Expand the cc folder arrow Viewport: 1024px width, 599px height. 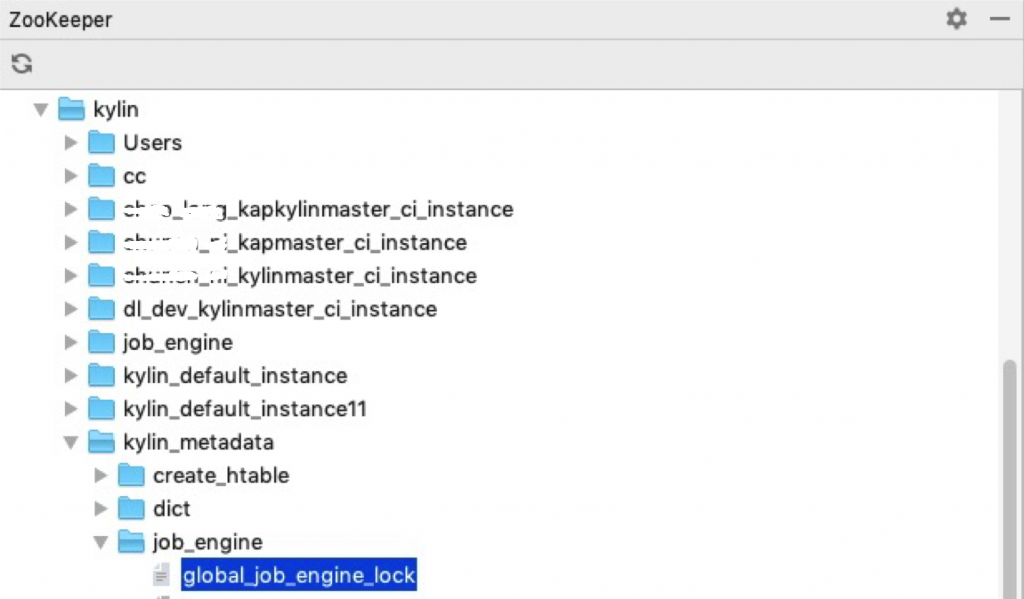click(x=70, y=176)
